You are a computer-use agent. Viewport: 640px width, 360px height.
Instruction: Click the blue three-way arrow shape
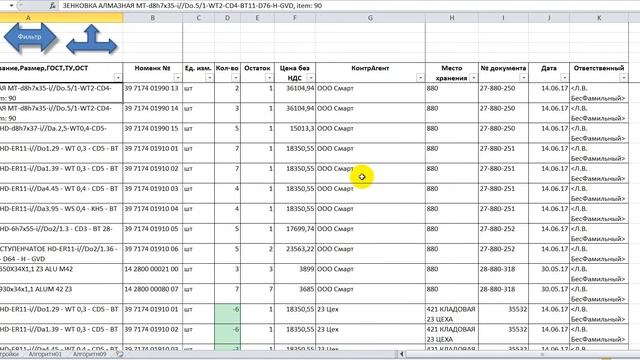[92, 40]
